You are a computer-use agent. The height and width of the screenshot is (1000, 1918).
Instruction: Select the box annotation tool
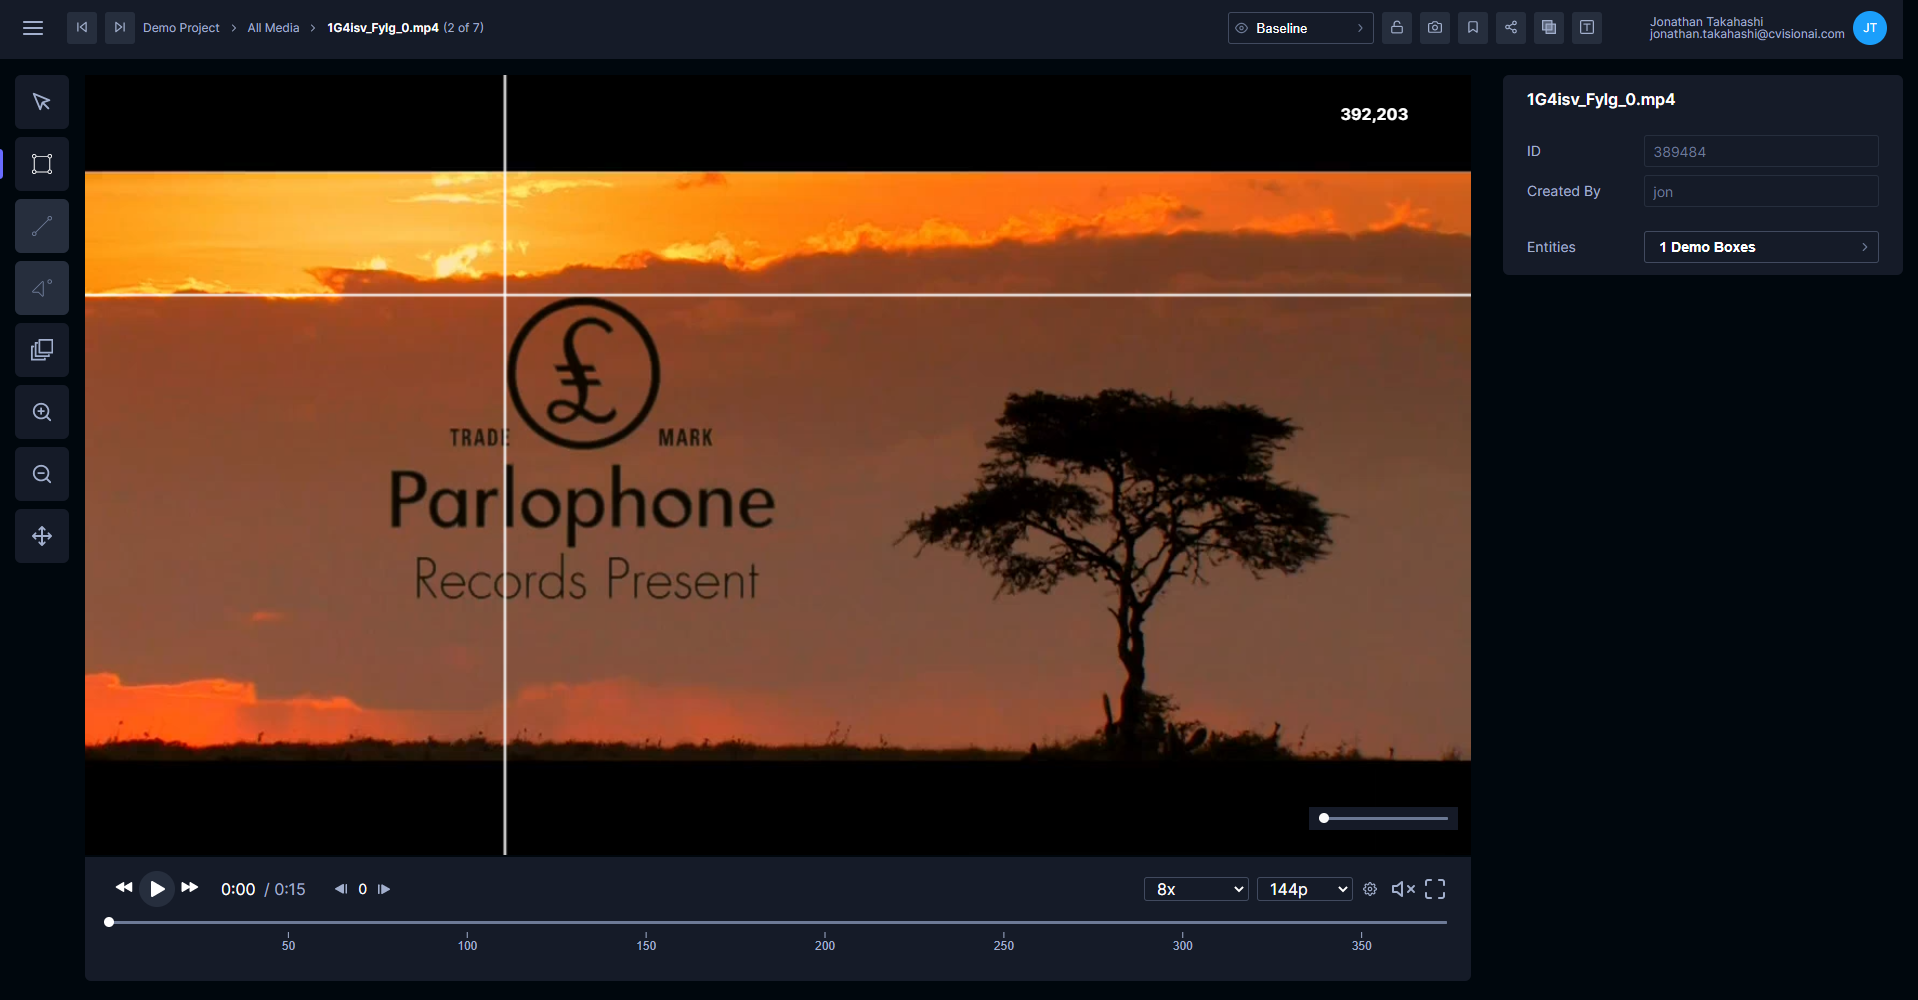pyautogui.click(x=42, y=164)
